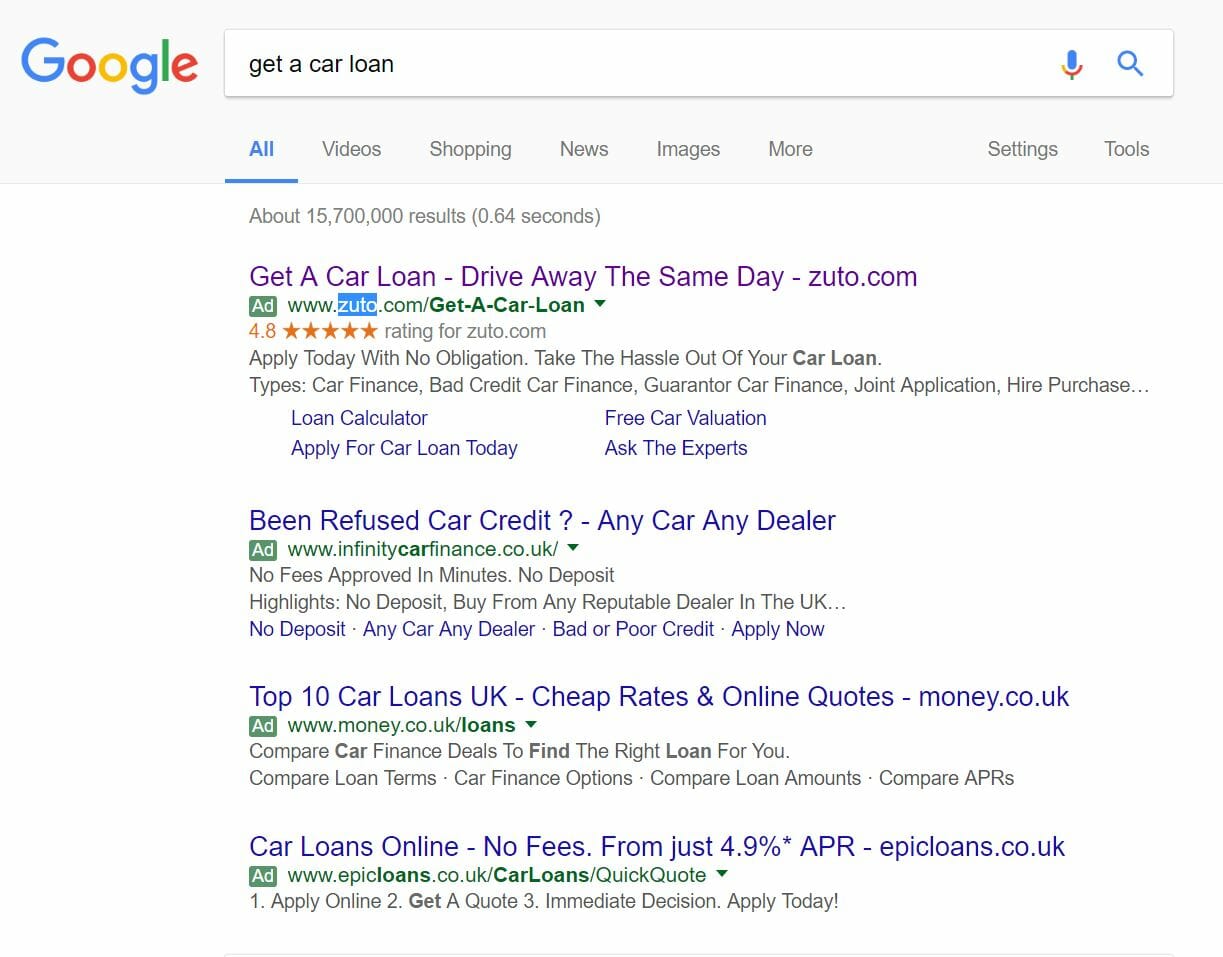Expand dropdown arrow beside money.co.uk/loans URL

click(x=531, y=724)
